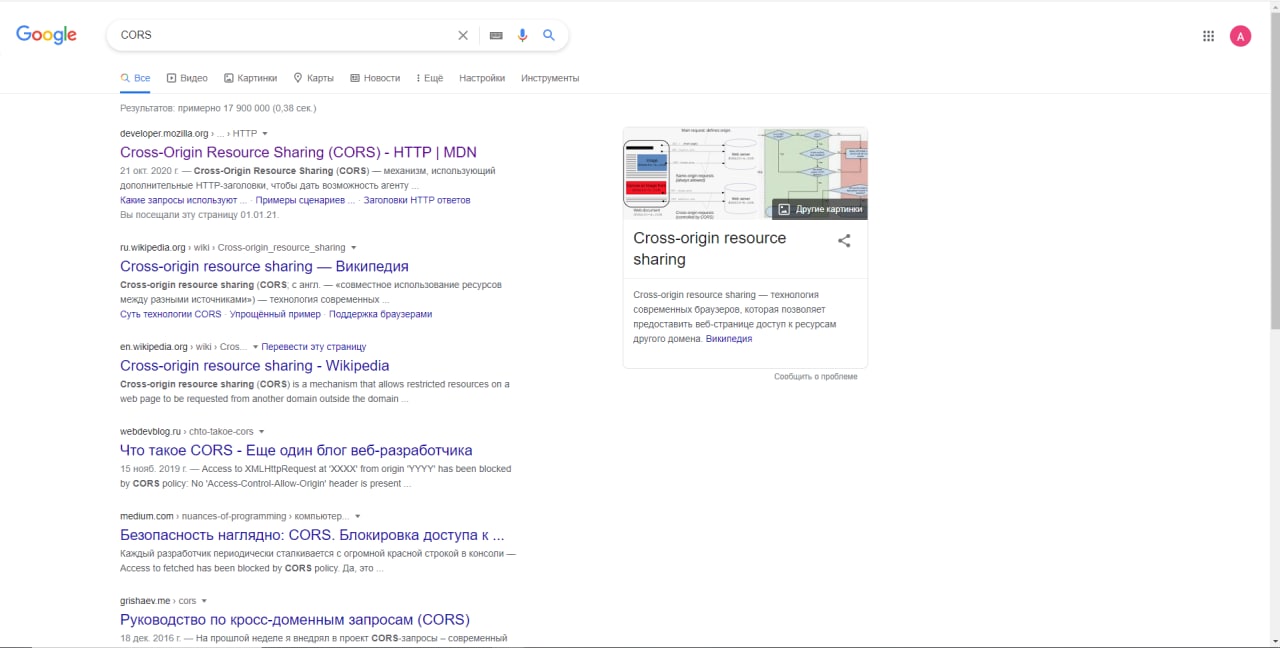The width and height of the screenshot is (1280, 648).
Task: Open Какие запросы используют sitelink
Action: point(183,200)
